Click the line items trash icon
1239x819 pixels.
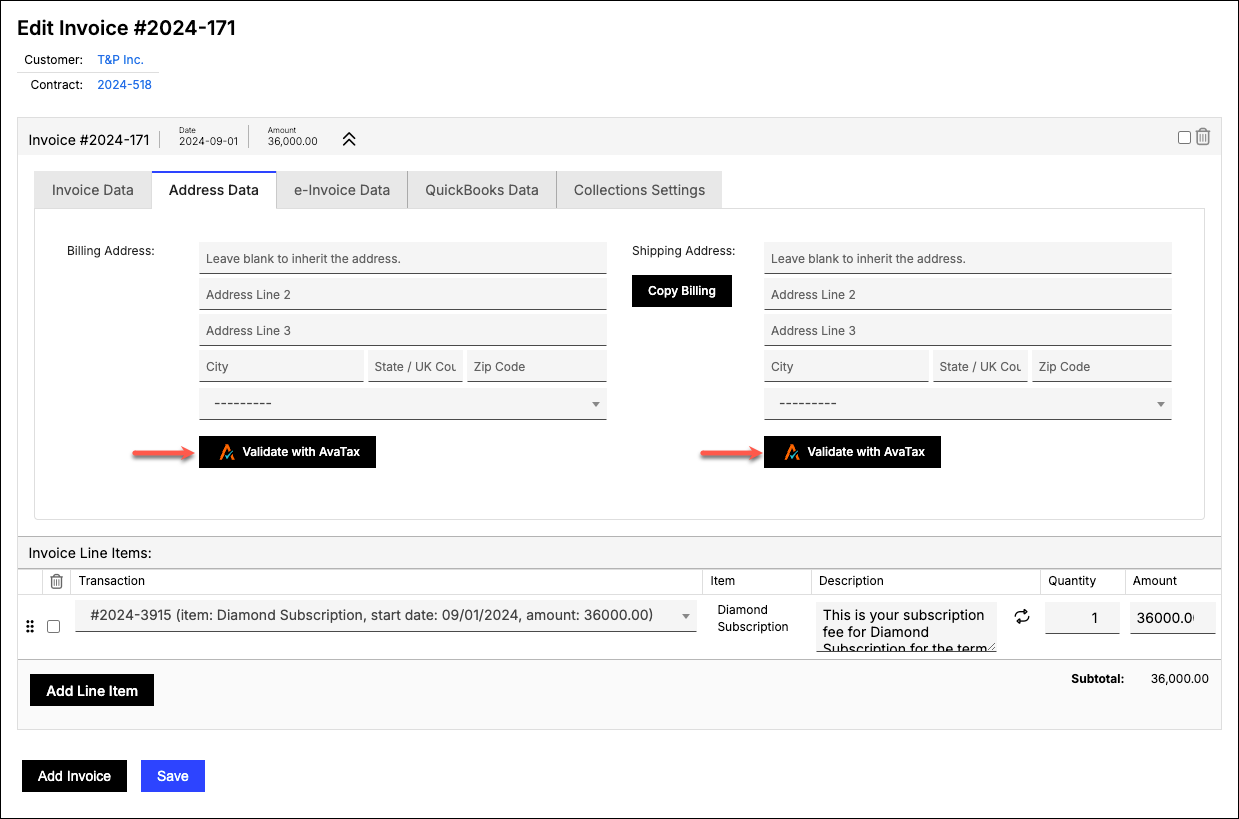57,581
